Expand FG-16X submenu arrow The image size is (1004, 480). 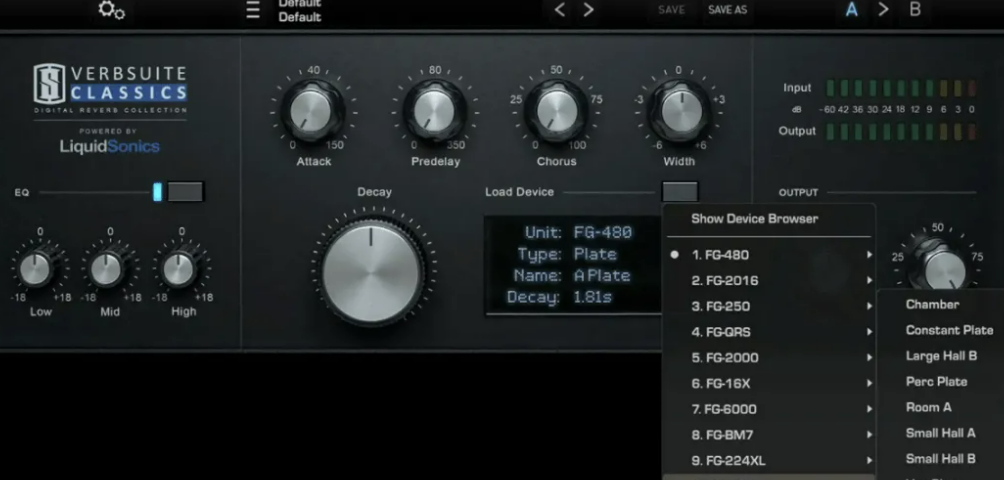tap(869, 383)
